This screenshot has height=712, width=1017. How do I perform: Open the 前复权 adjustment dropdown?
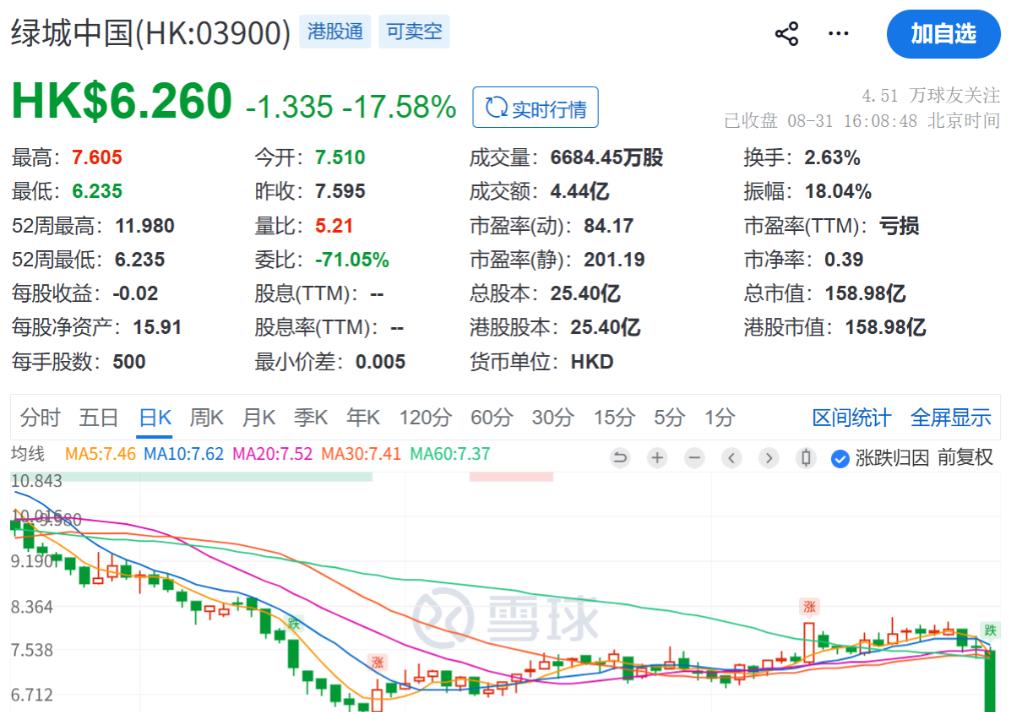coord(964,458)
